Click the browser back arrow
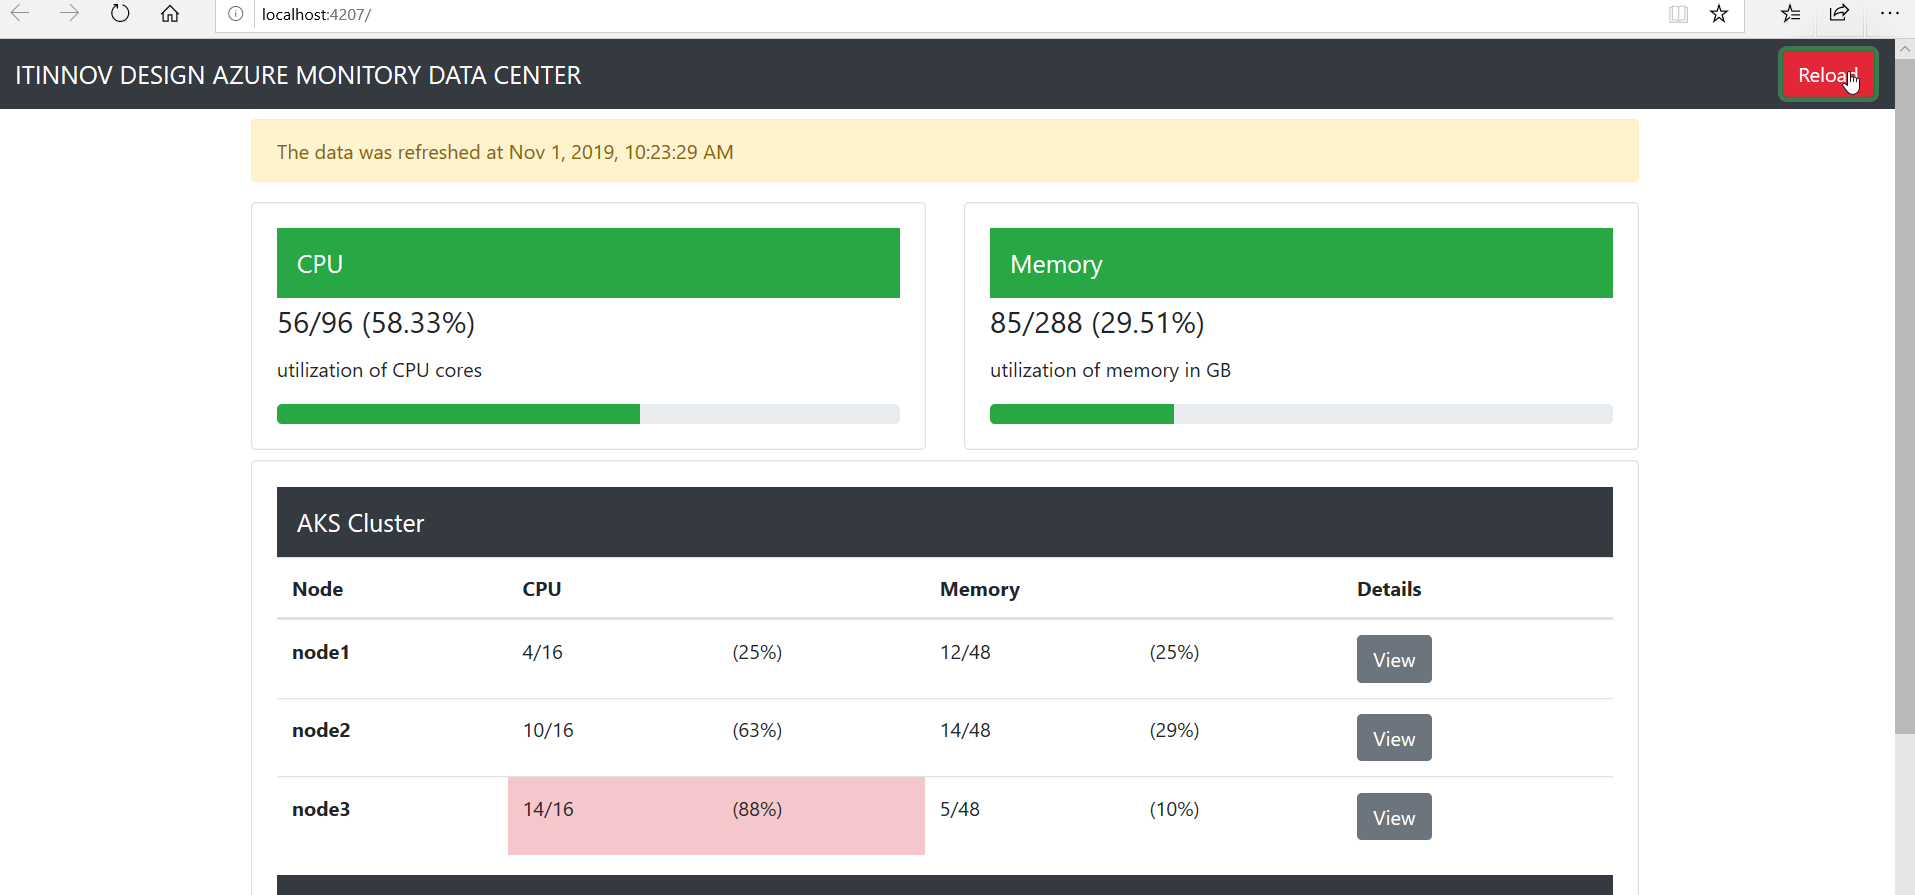Viewport: 1915px width, 895px height. (x=20, y=14)
